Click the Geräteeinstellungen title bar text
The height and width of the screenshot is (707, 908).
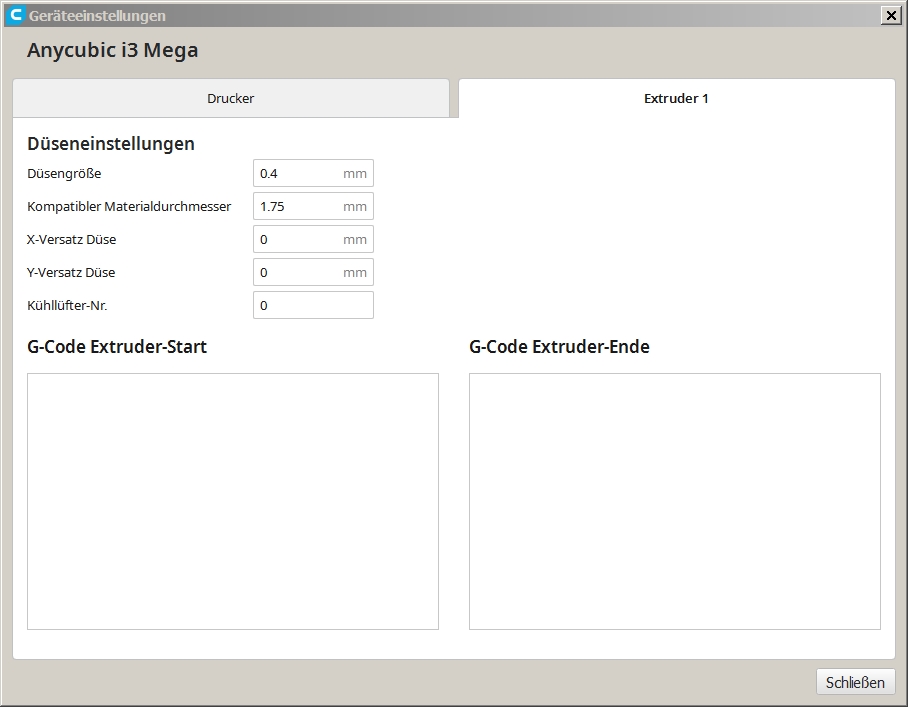tap(97, 16)
